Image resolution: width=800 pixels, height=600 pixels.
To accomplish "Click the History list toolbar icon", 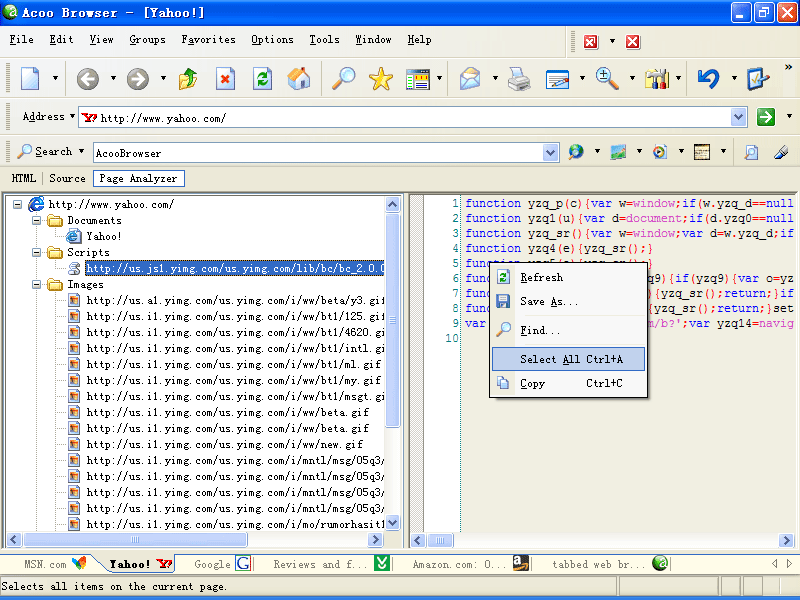I will coord(418,79).
